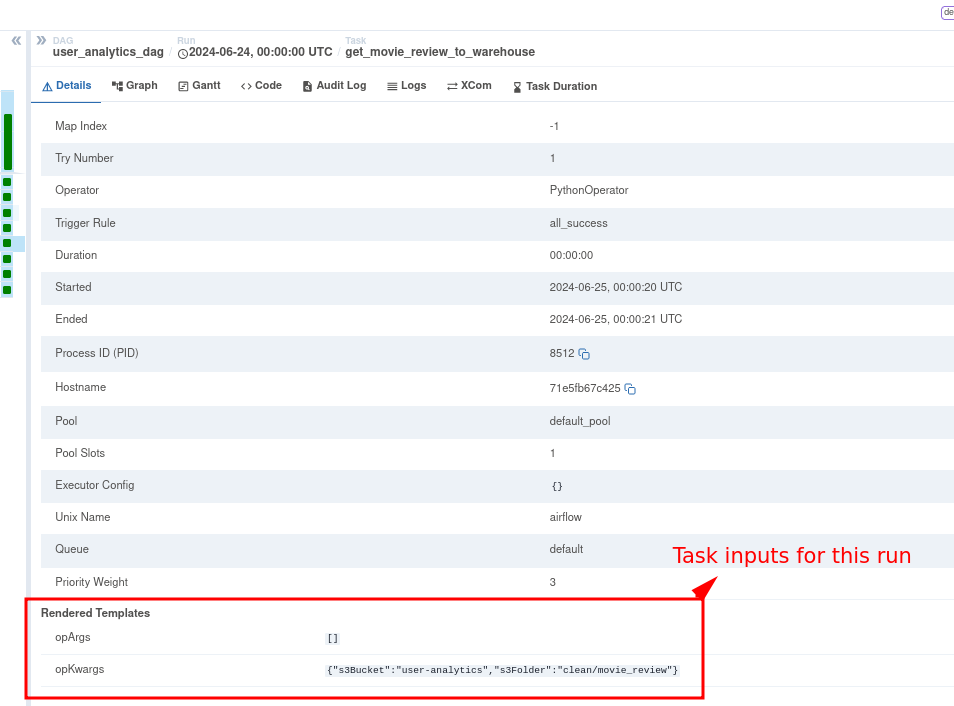
Task: Copy the Process ID 8512 value
Action: 584,354
